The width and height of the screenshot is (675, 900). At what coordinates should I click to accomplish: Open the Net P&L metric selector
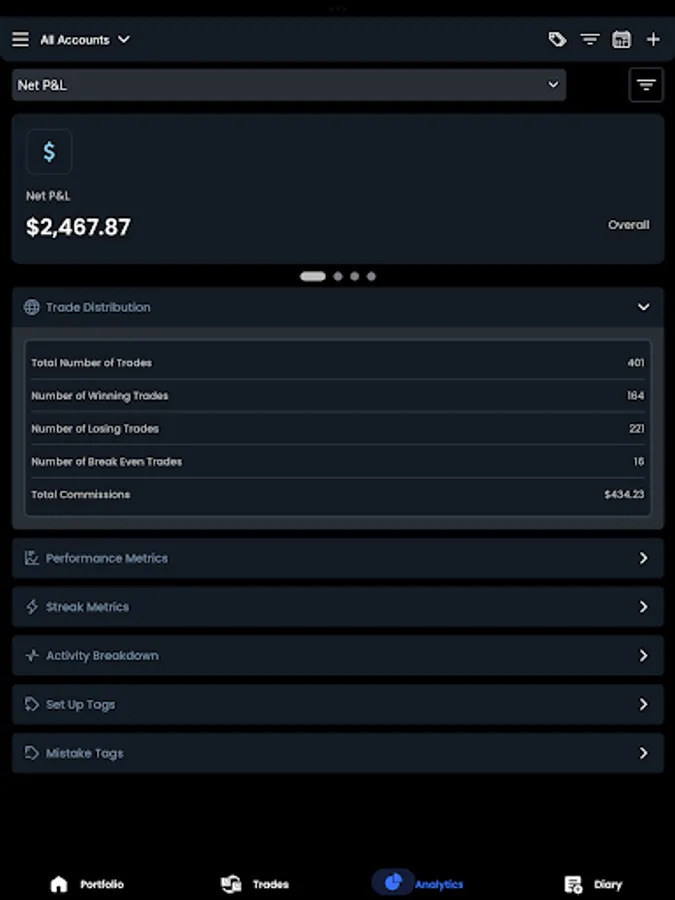pyautogui.click(x=288, y=85)
